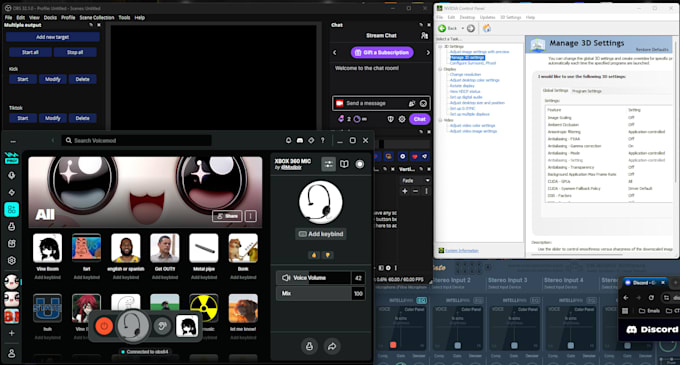
Task: Click the Share button on the All banner
Action: (x=227, y=216)
